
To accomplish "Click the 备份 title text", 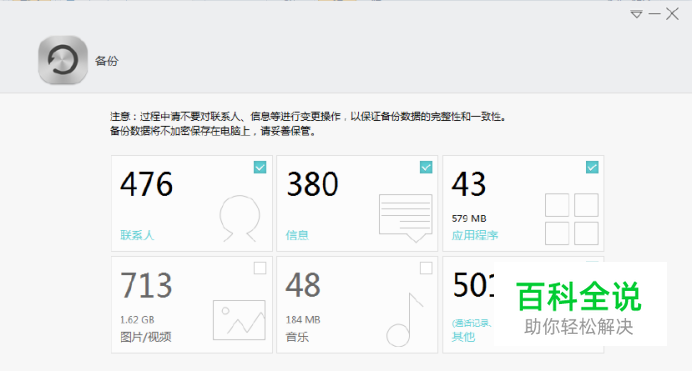I will click(107, 61).
